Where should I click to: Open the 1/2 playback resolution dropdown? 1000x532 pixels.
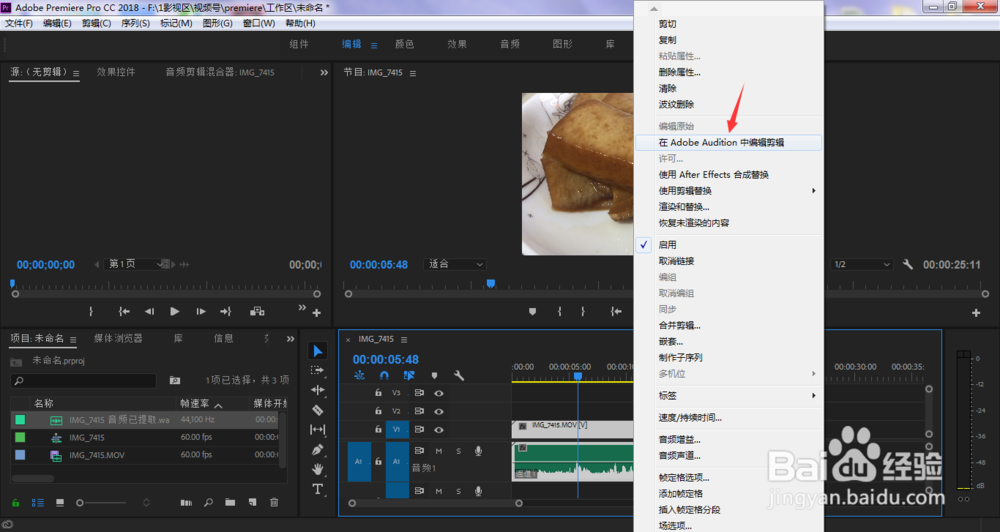pyautogui.click(x=862, y=264)
